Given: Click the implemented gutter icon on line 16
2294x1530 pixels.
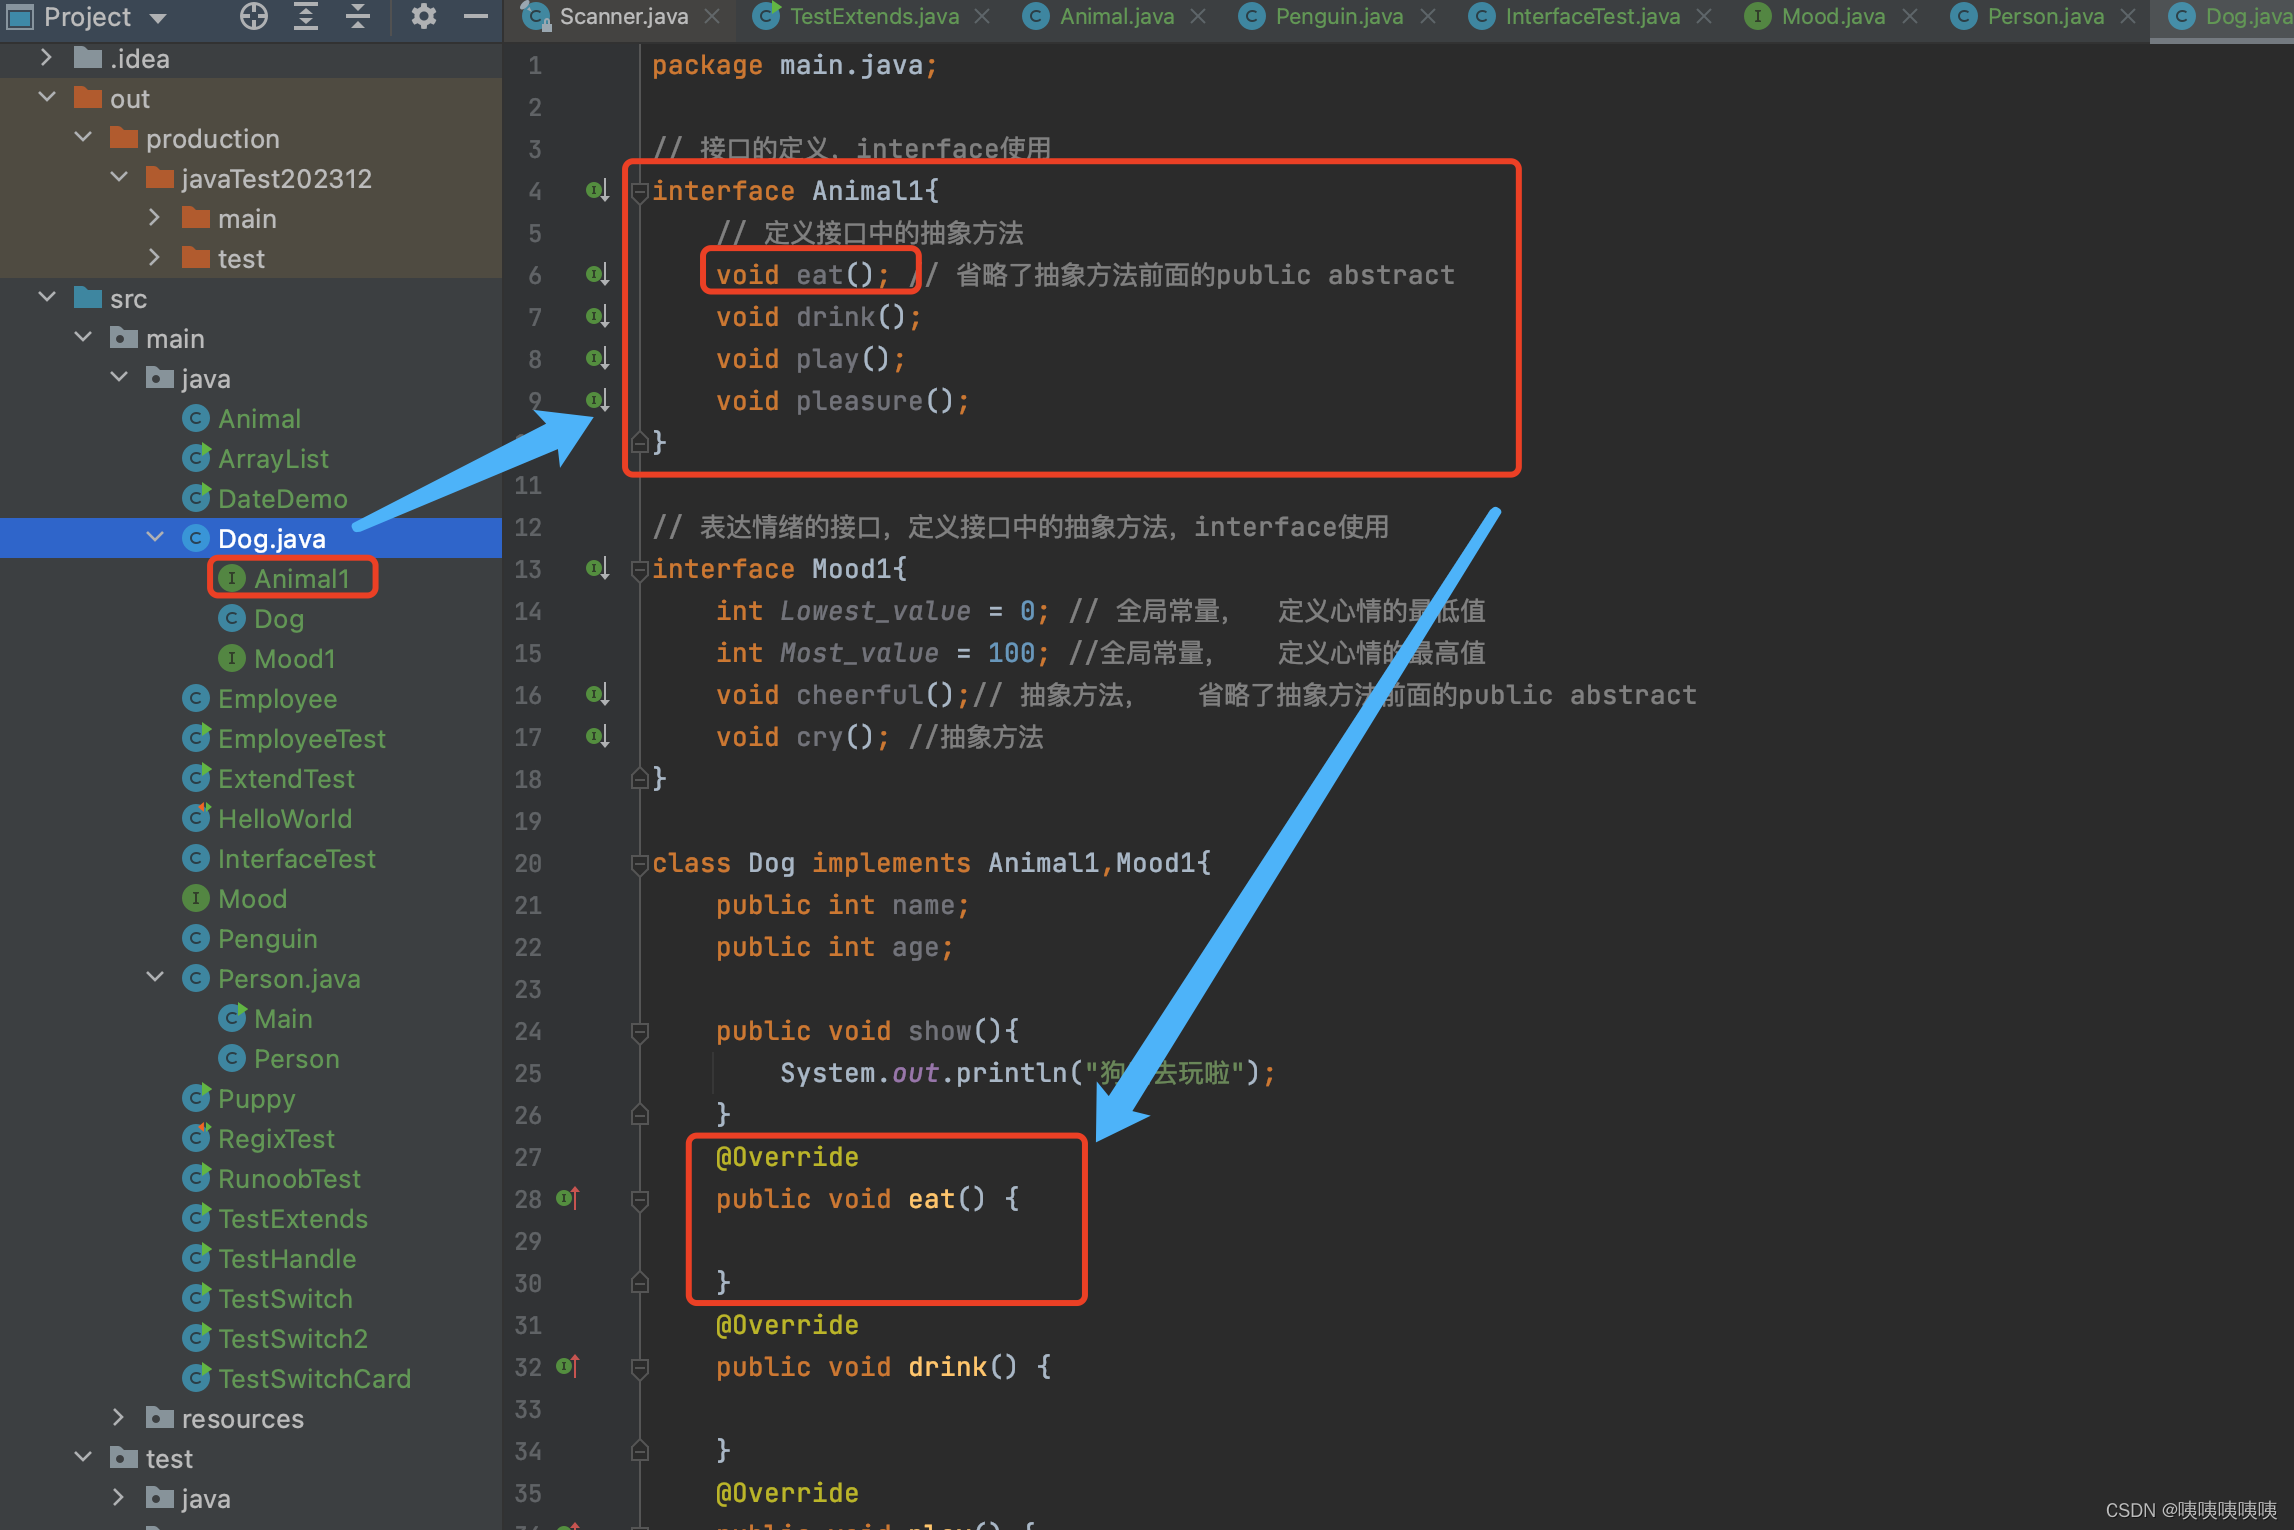Looking at the screenshot, I should coord(597,694).
